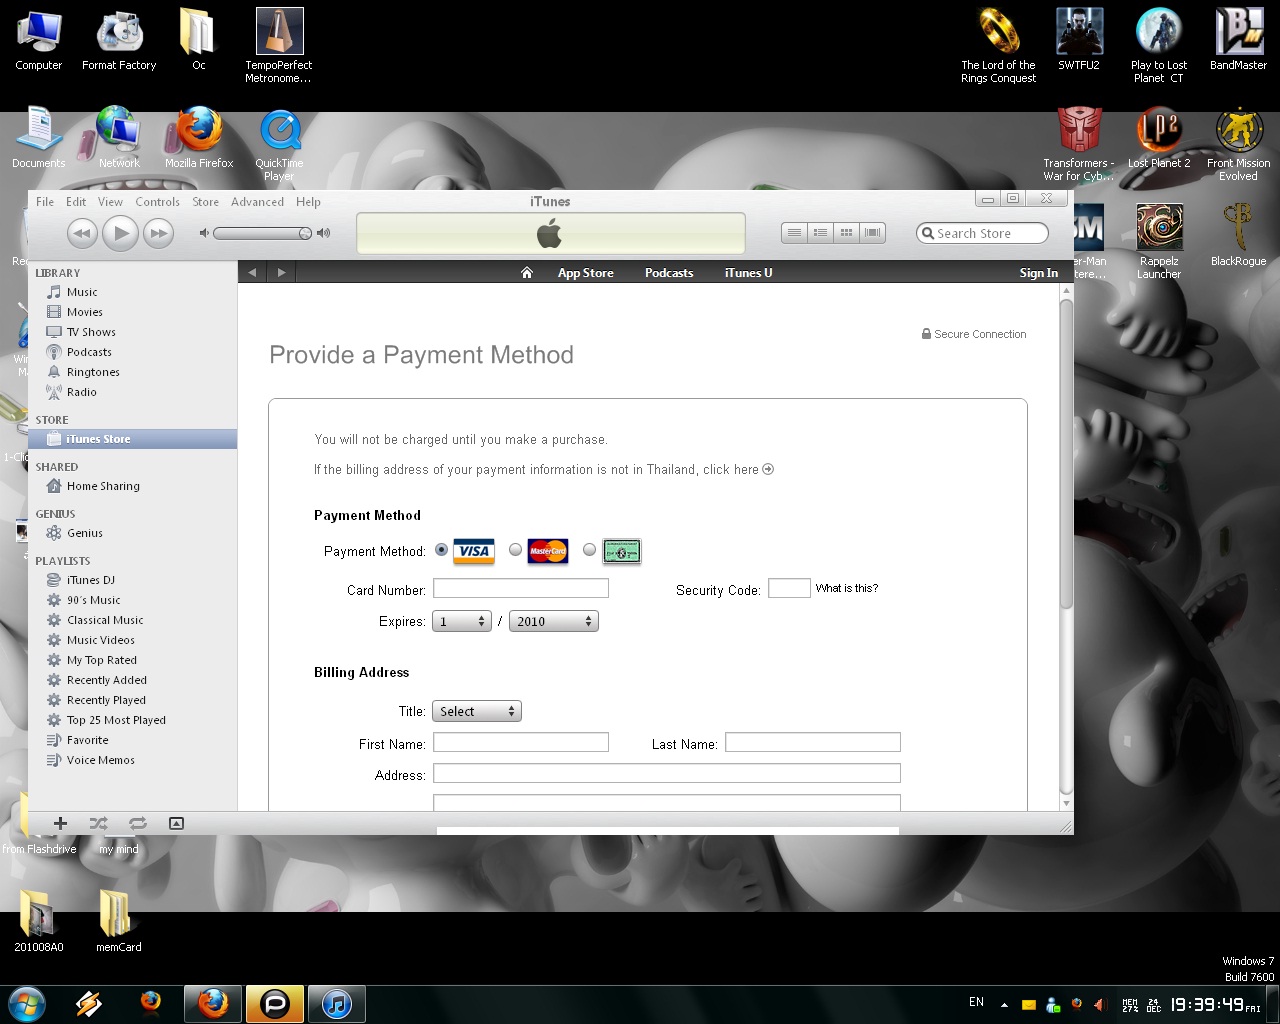This screenshot has height=1024, width=1280.
Task: Open the App Store tab
Action: click(586, 273)
